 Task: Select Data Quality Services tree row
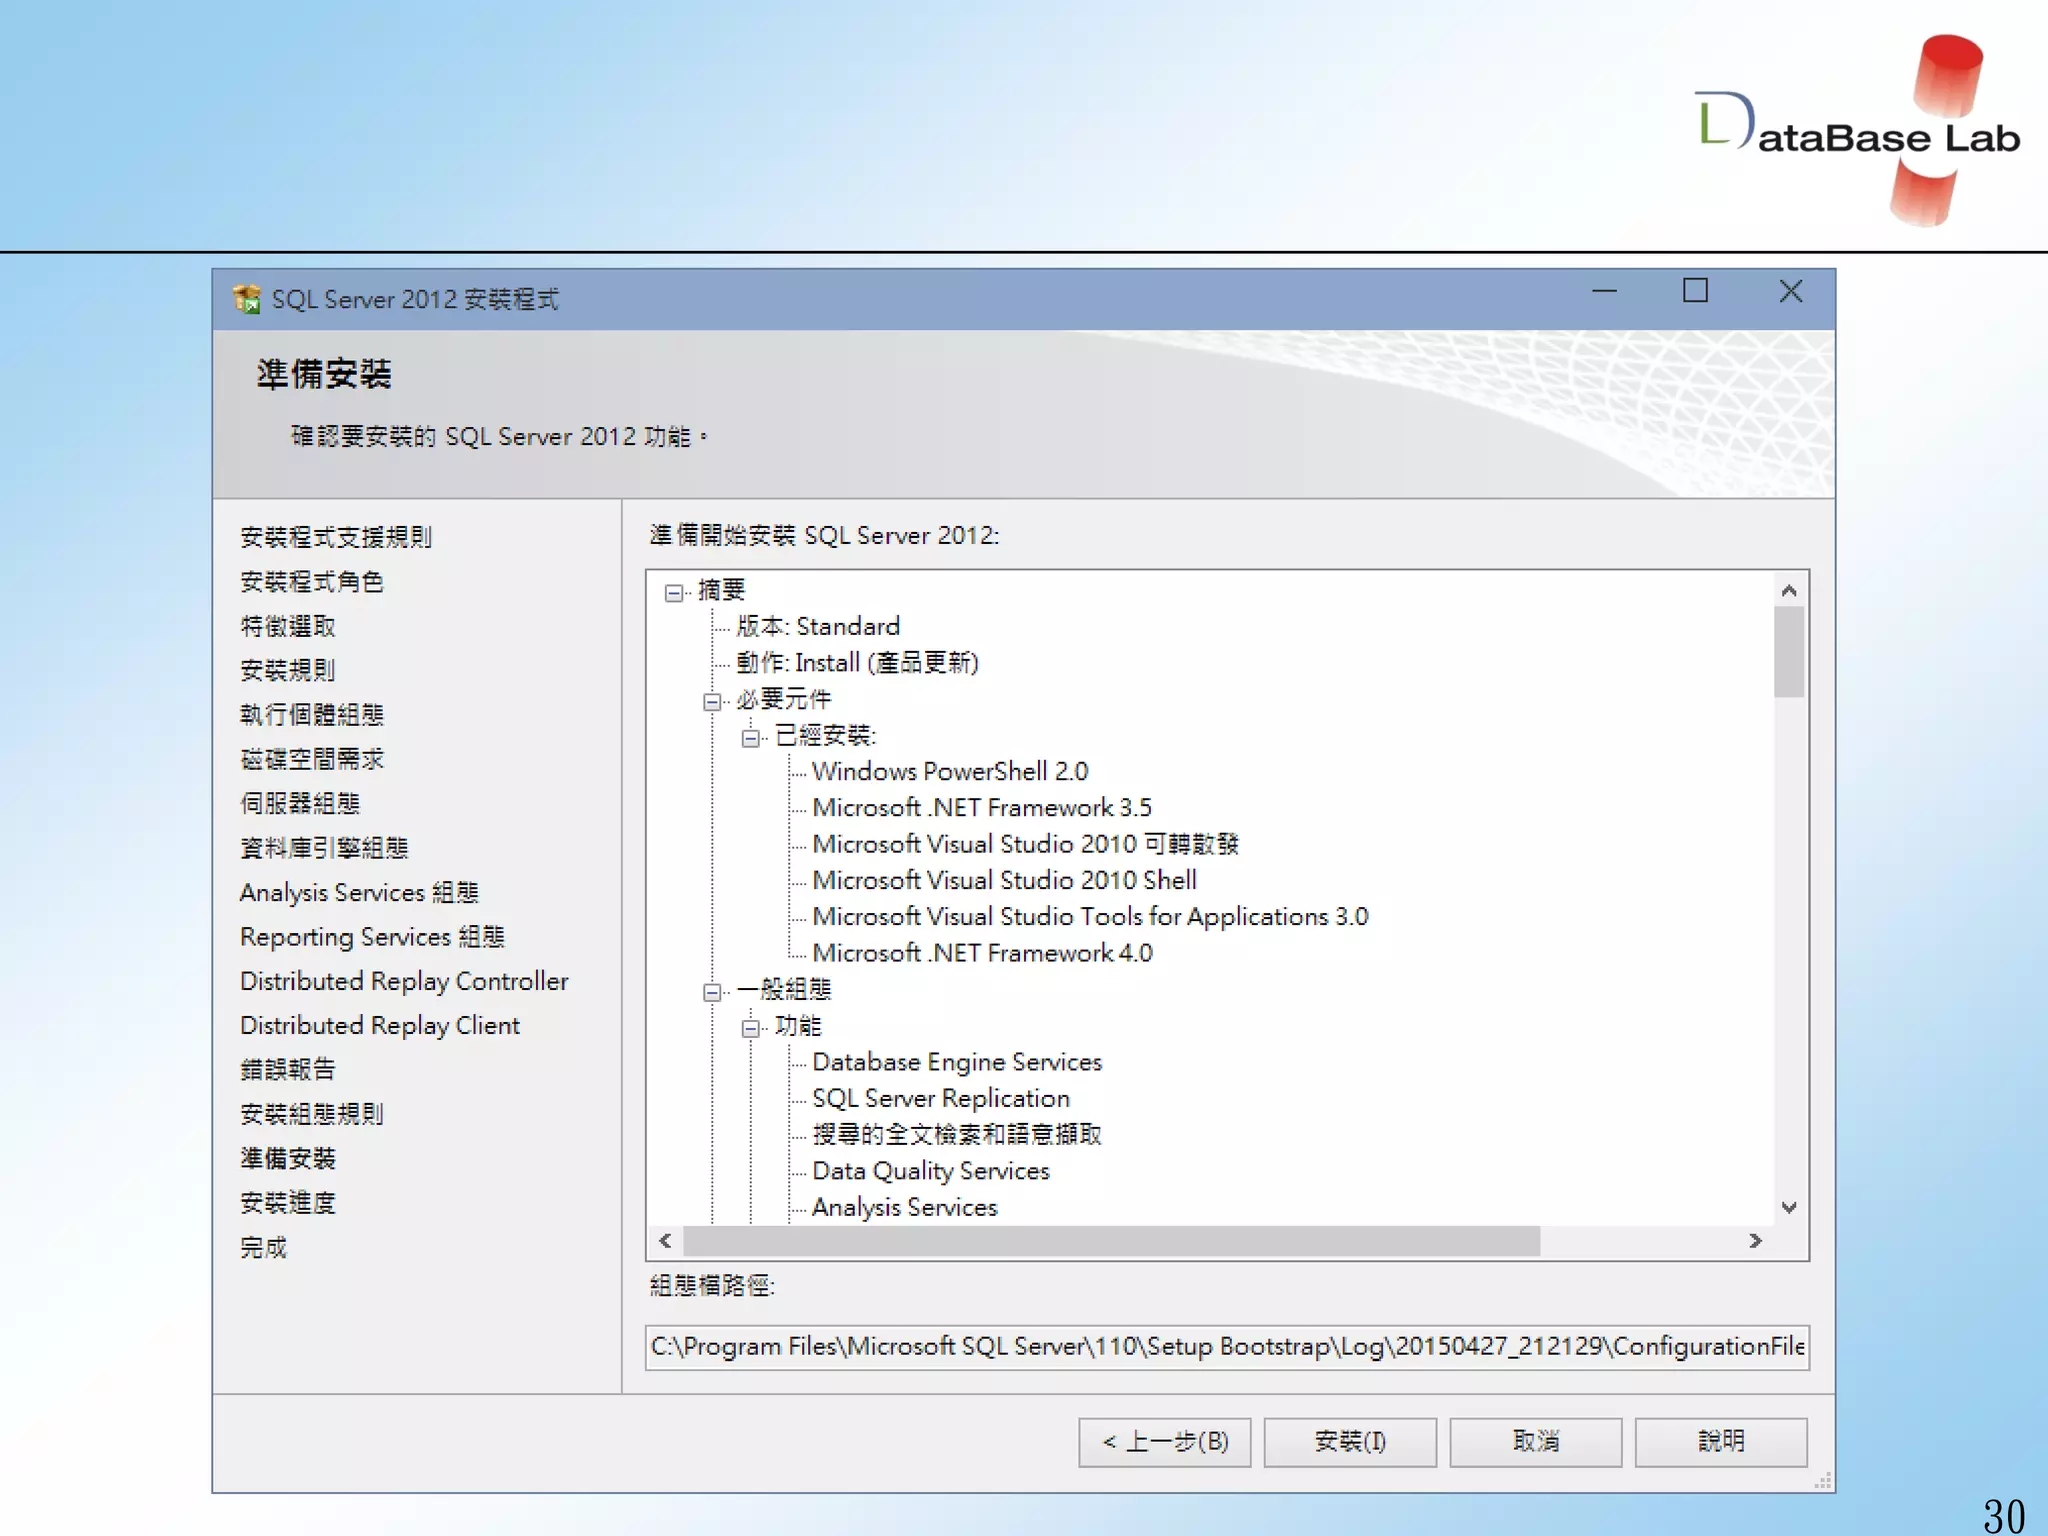tap(931, 1171)
